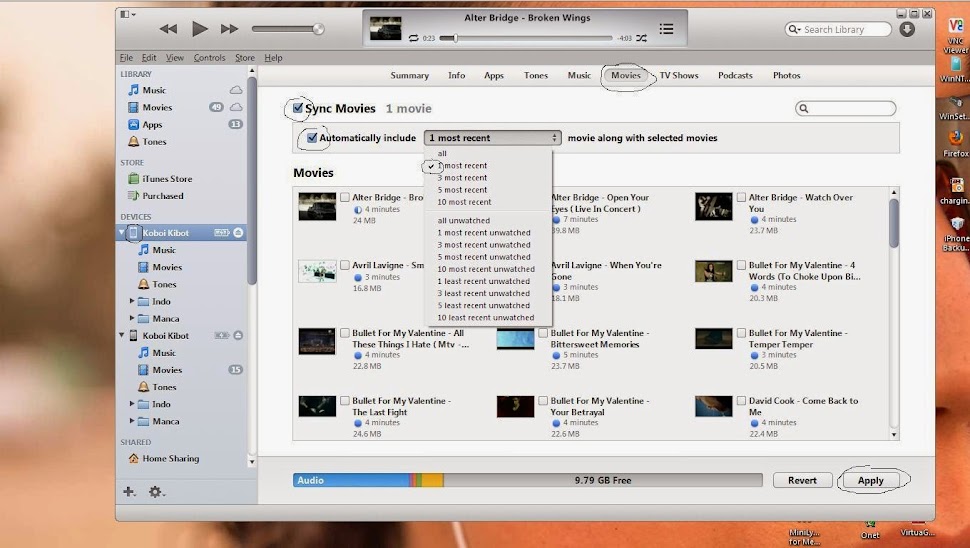Select Music in the Library section
Screen dimensions: 970x548
pos(154,90)
